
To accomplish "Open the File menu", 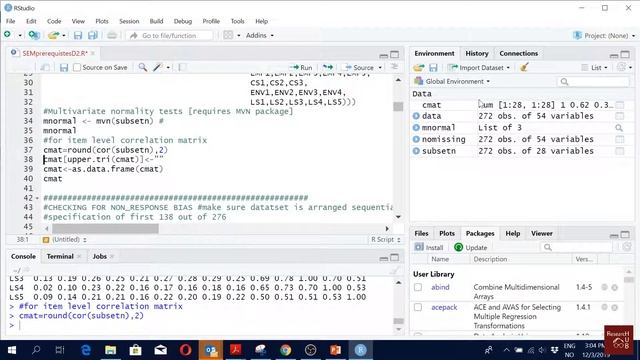I will (11, 21).
